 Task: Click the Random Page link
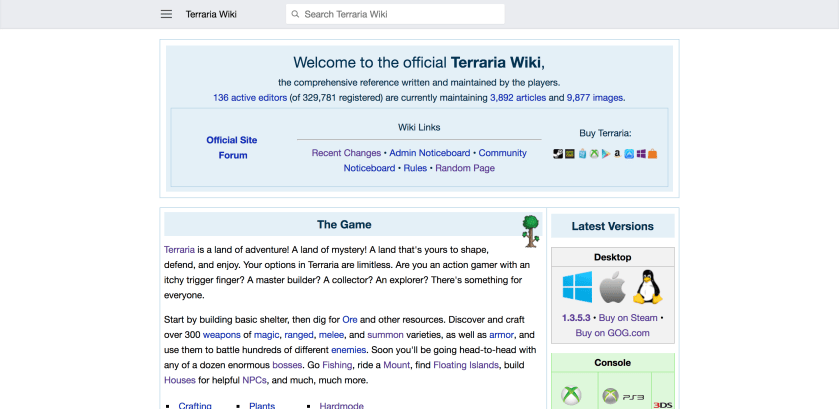point(464,168)
